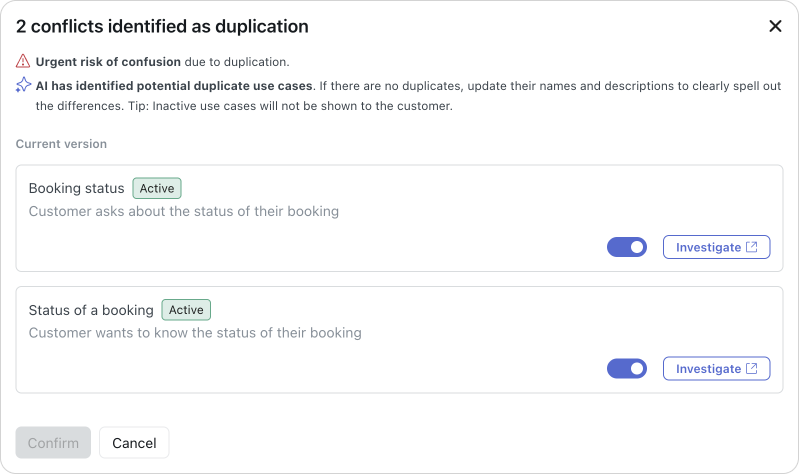Click the Active badge beside Booking status

[x=157, y=188]
